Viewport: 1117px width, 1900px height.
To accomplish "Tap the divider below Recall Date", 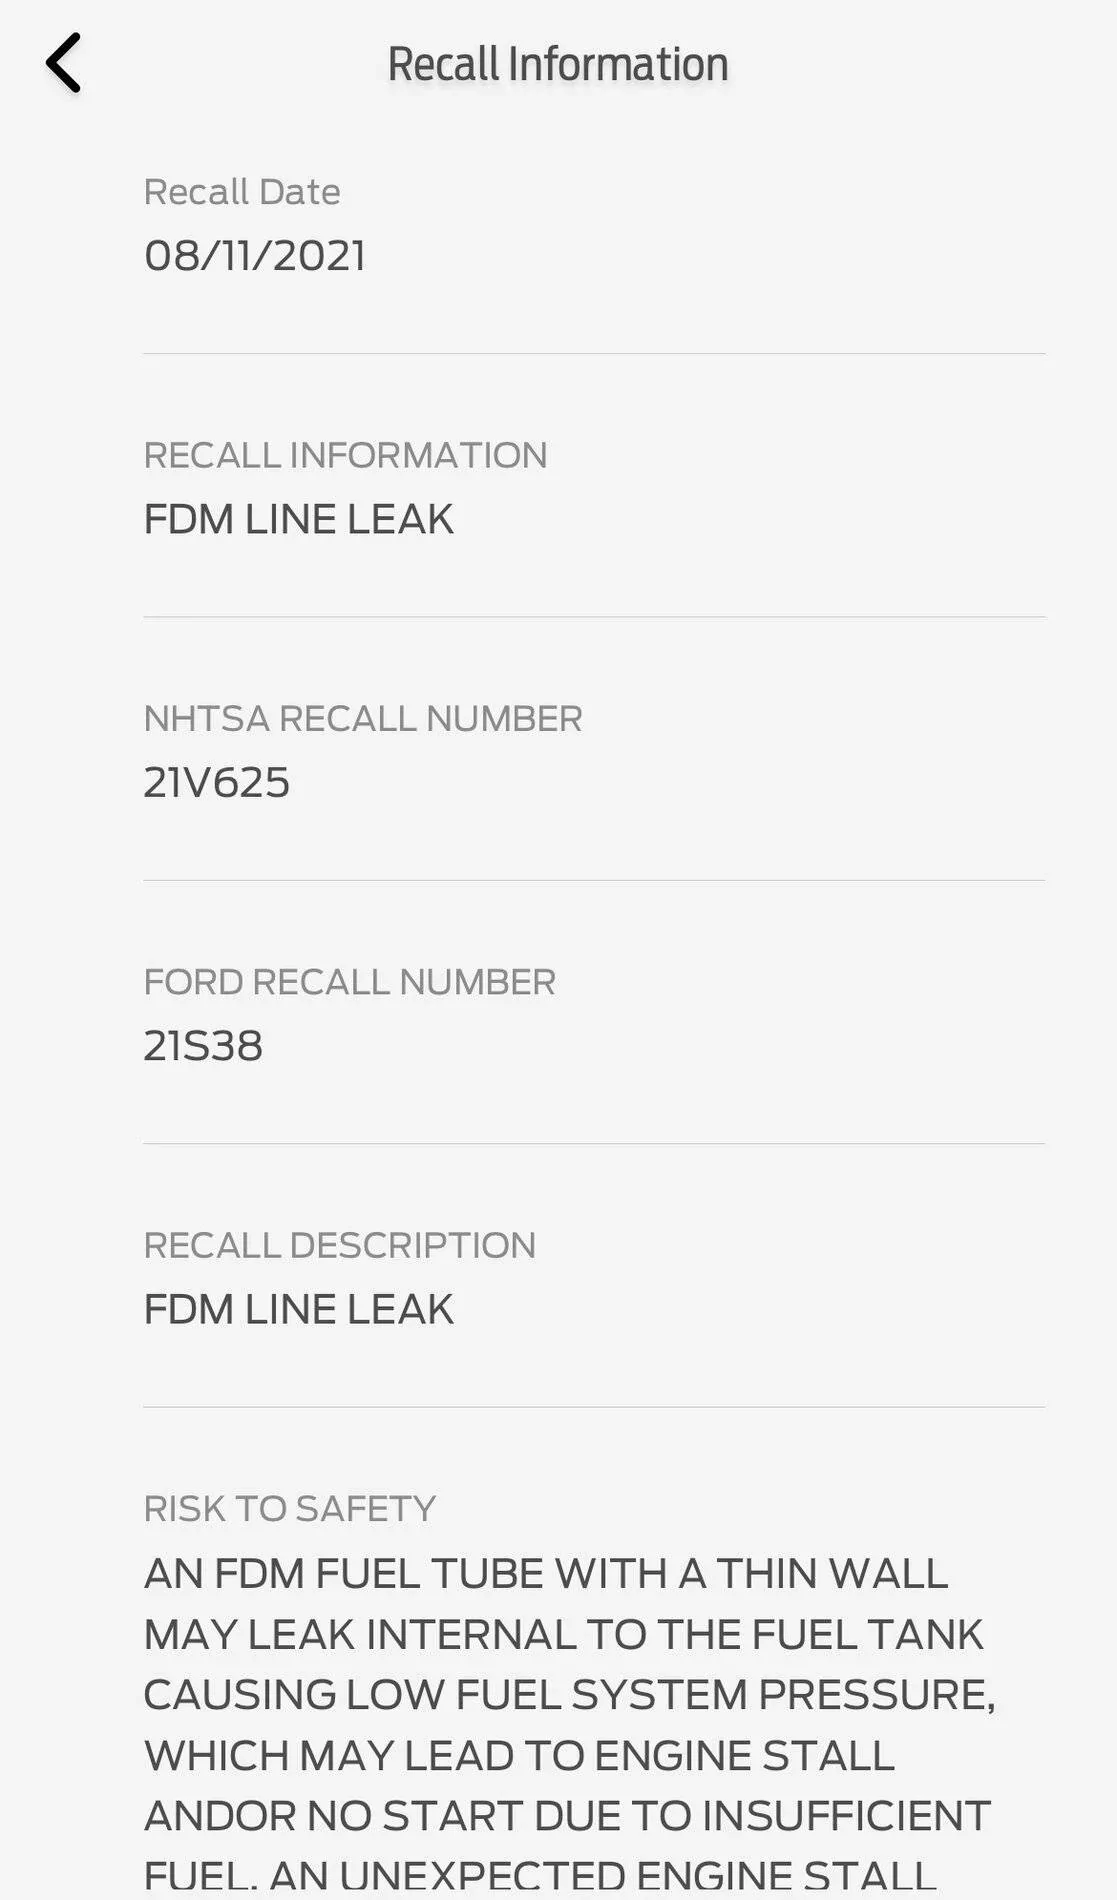I will (594, 352).
